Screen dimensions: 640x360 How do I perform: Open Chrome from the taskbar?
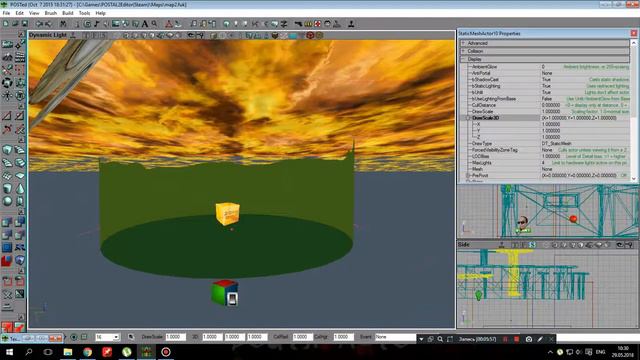coord(87,352)
